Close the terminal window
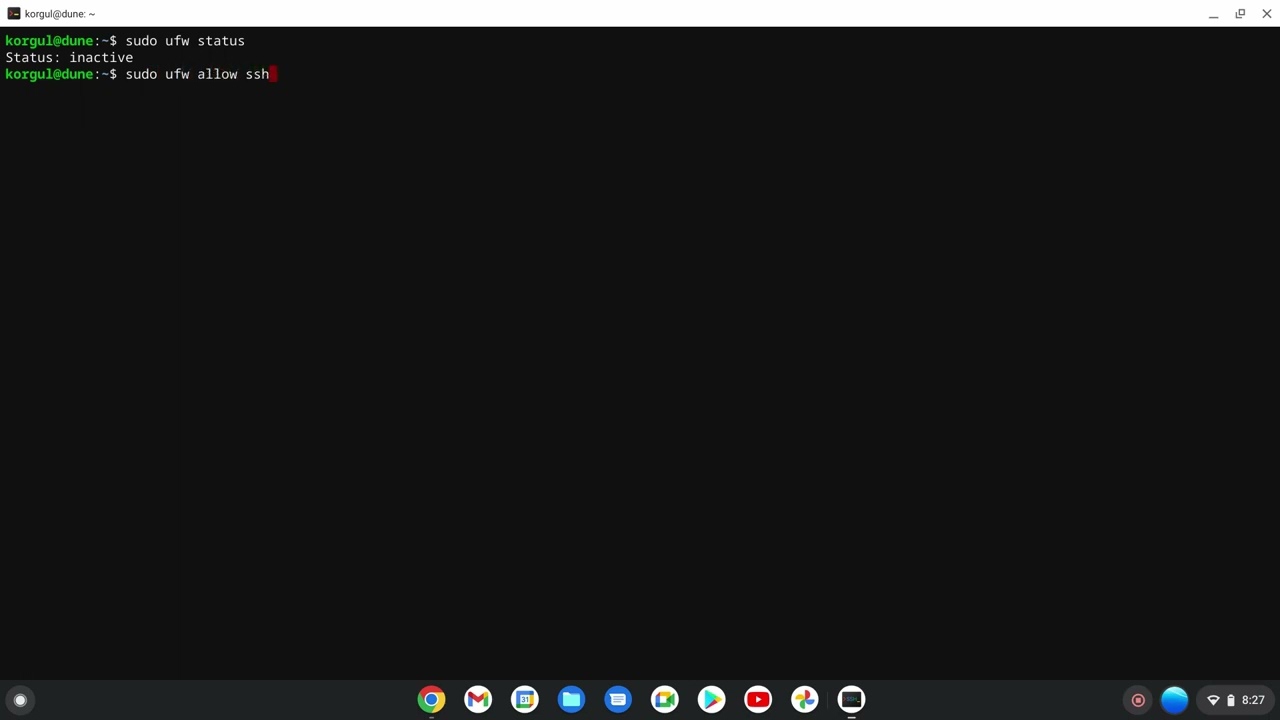Image resolution: width=1280 pixels, height=720 pixels. point(1267,14)
